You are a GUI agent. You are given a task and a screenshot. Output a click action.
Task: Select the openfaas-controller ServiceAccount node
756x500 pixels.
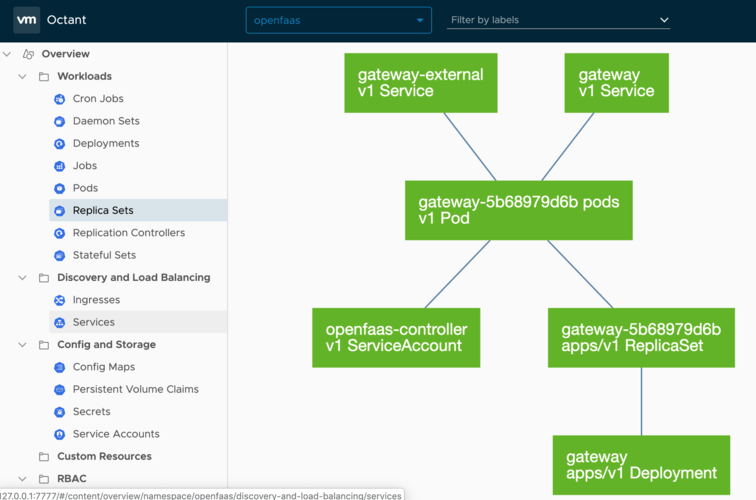point(396,338)
